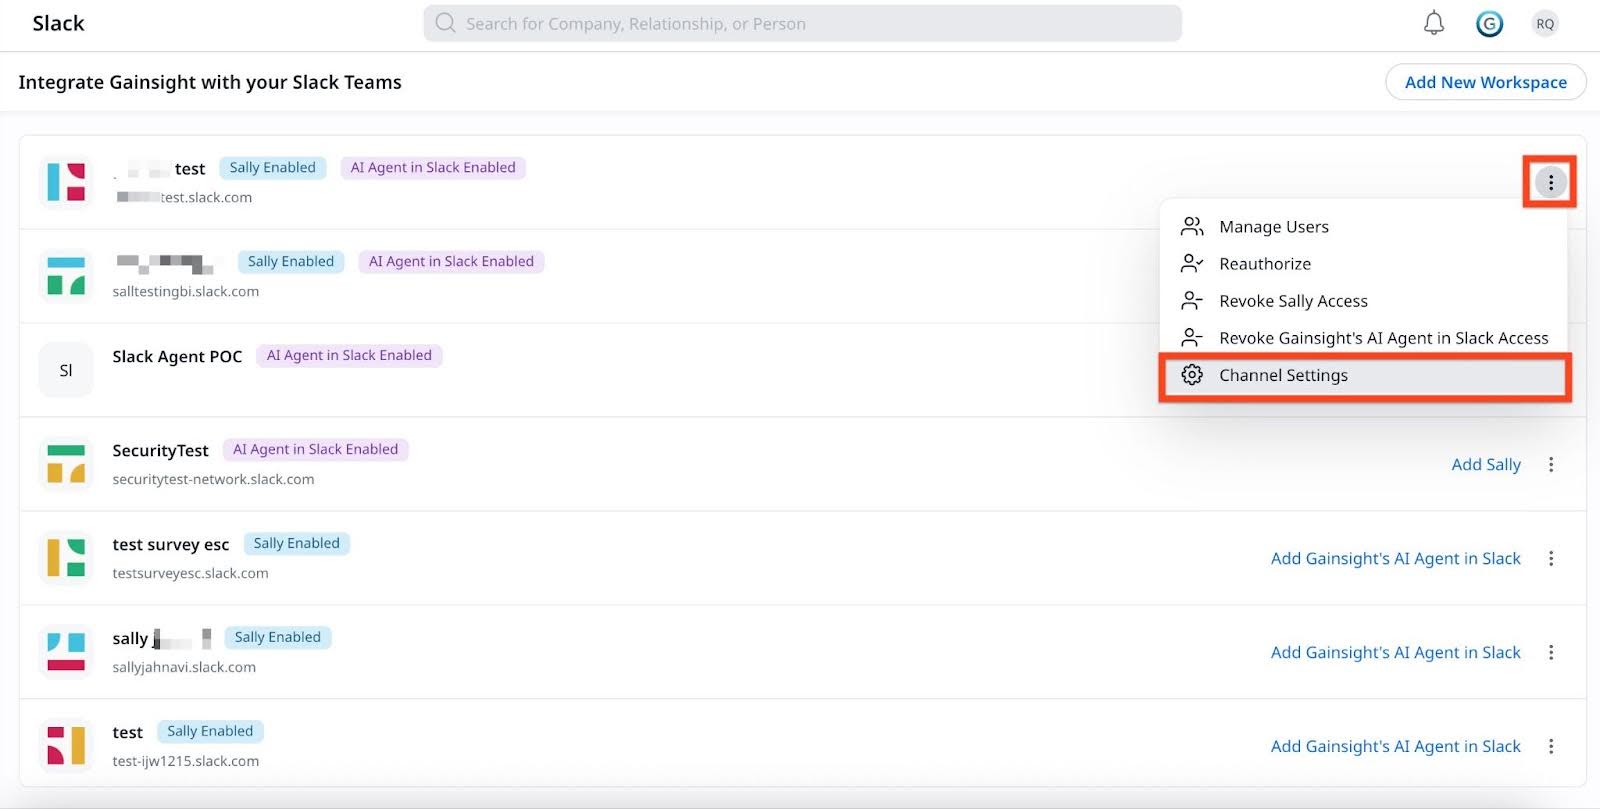
Task: Click the Revoke AI Agent user-minus icon
Action: 1192,338
